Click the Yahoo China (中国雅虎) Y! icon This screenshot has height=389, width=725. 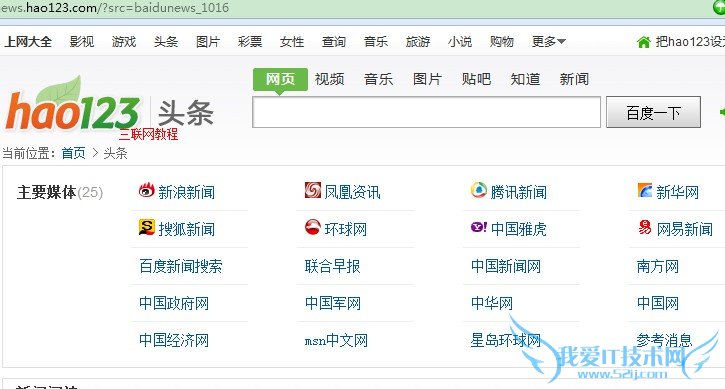tap(479, 227)
